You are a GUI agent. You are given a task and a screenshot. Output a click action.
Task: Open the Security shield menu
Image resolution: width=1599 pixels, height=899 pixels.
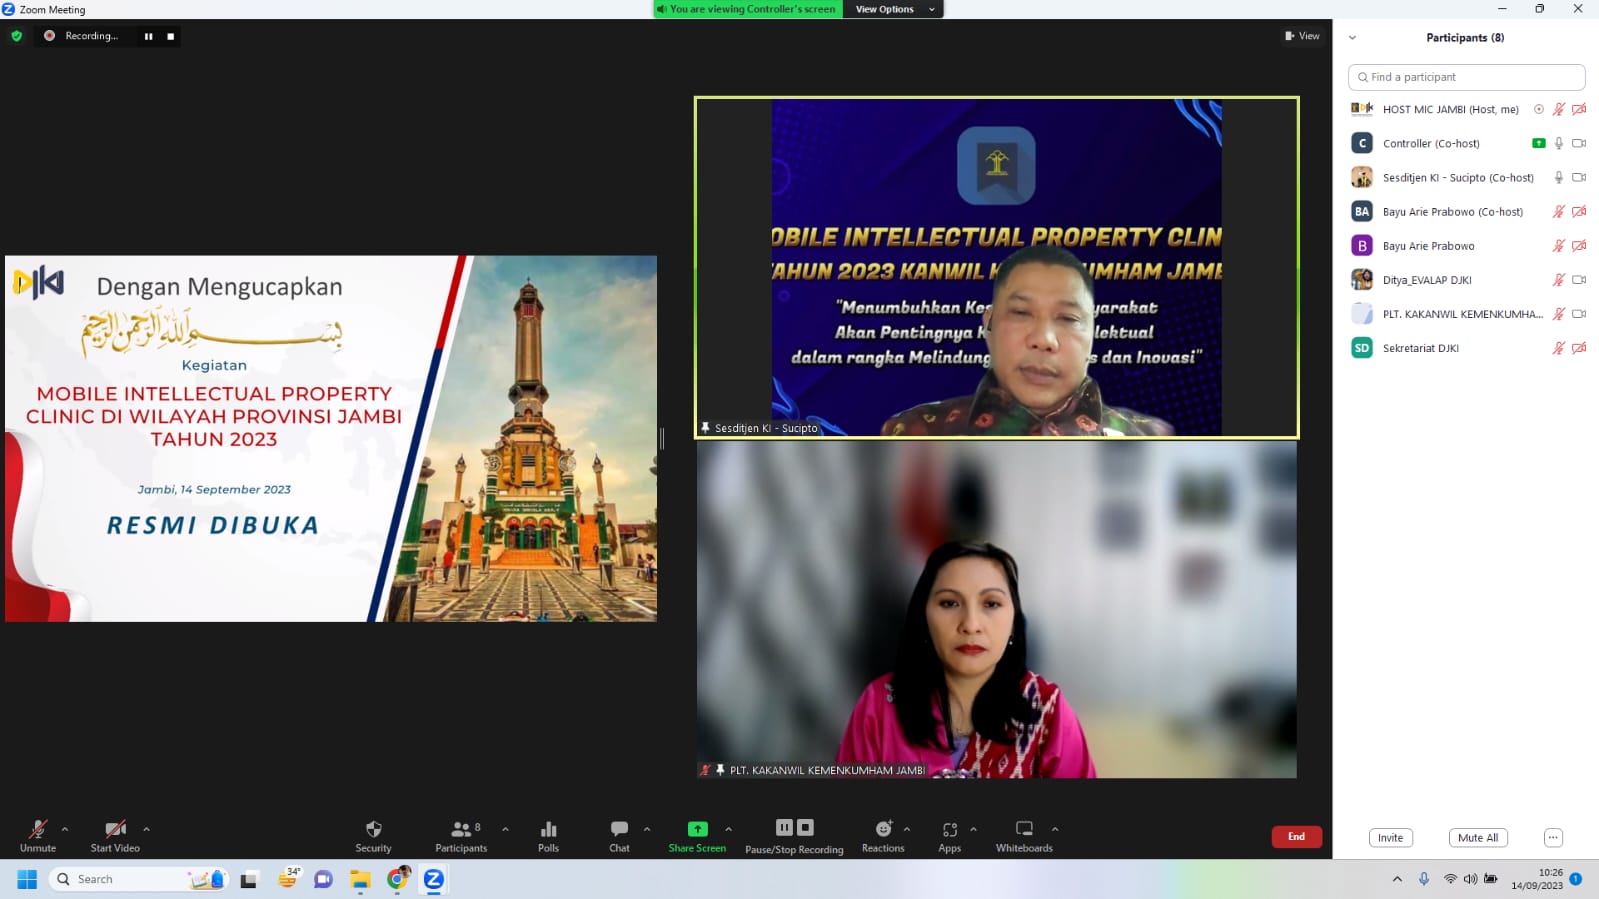click(x=373, y=836)
